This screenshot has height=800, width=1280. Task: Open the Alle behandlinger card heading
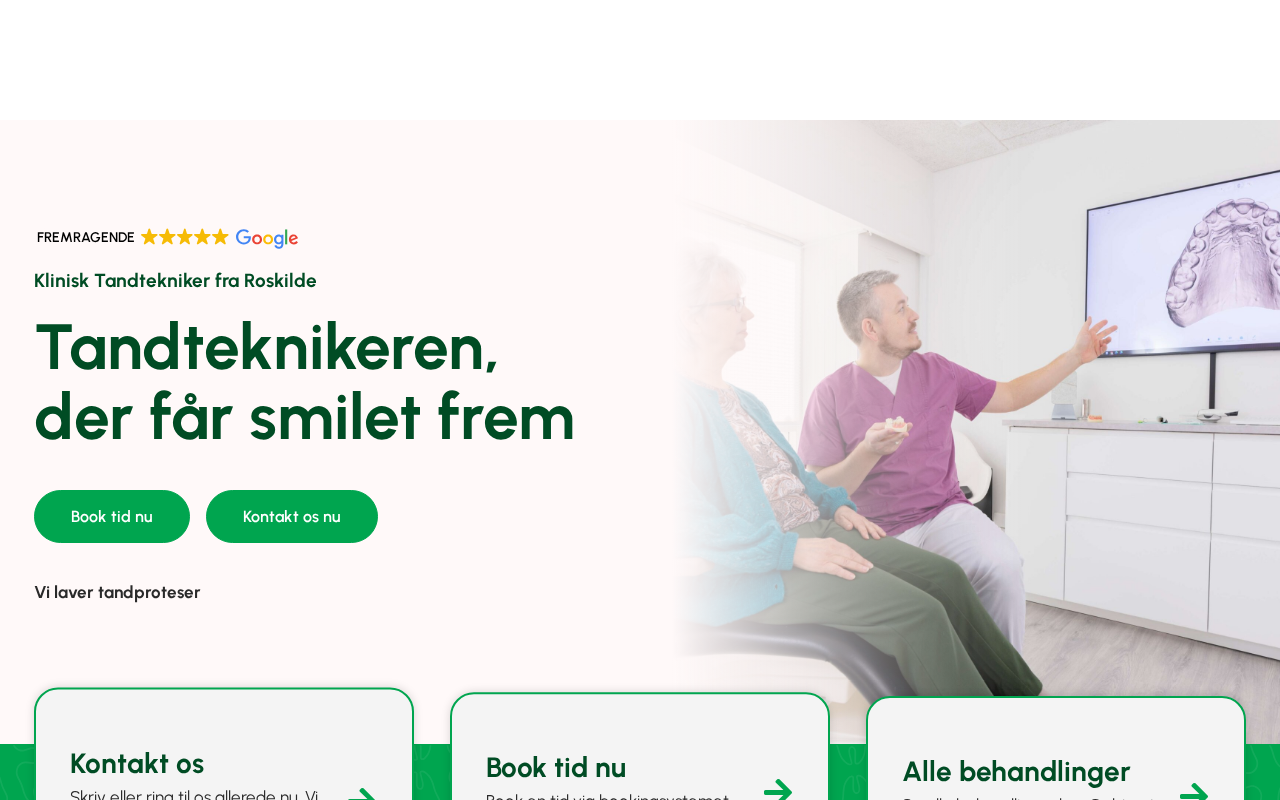pos(1016,771)
